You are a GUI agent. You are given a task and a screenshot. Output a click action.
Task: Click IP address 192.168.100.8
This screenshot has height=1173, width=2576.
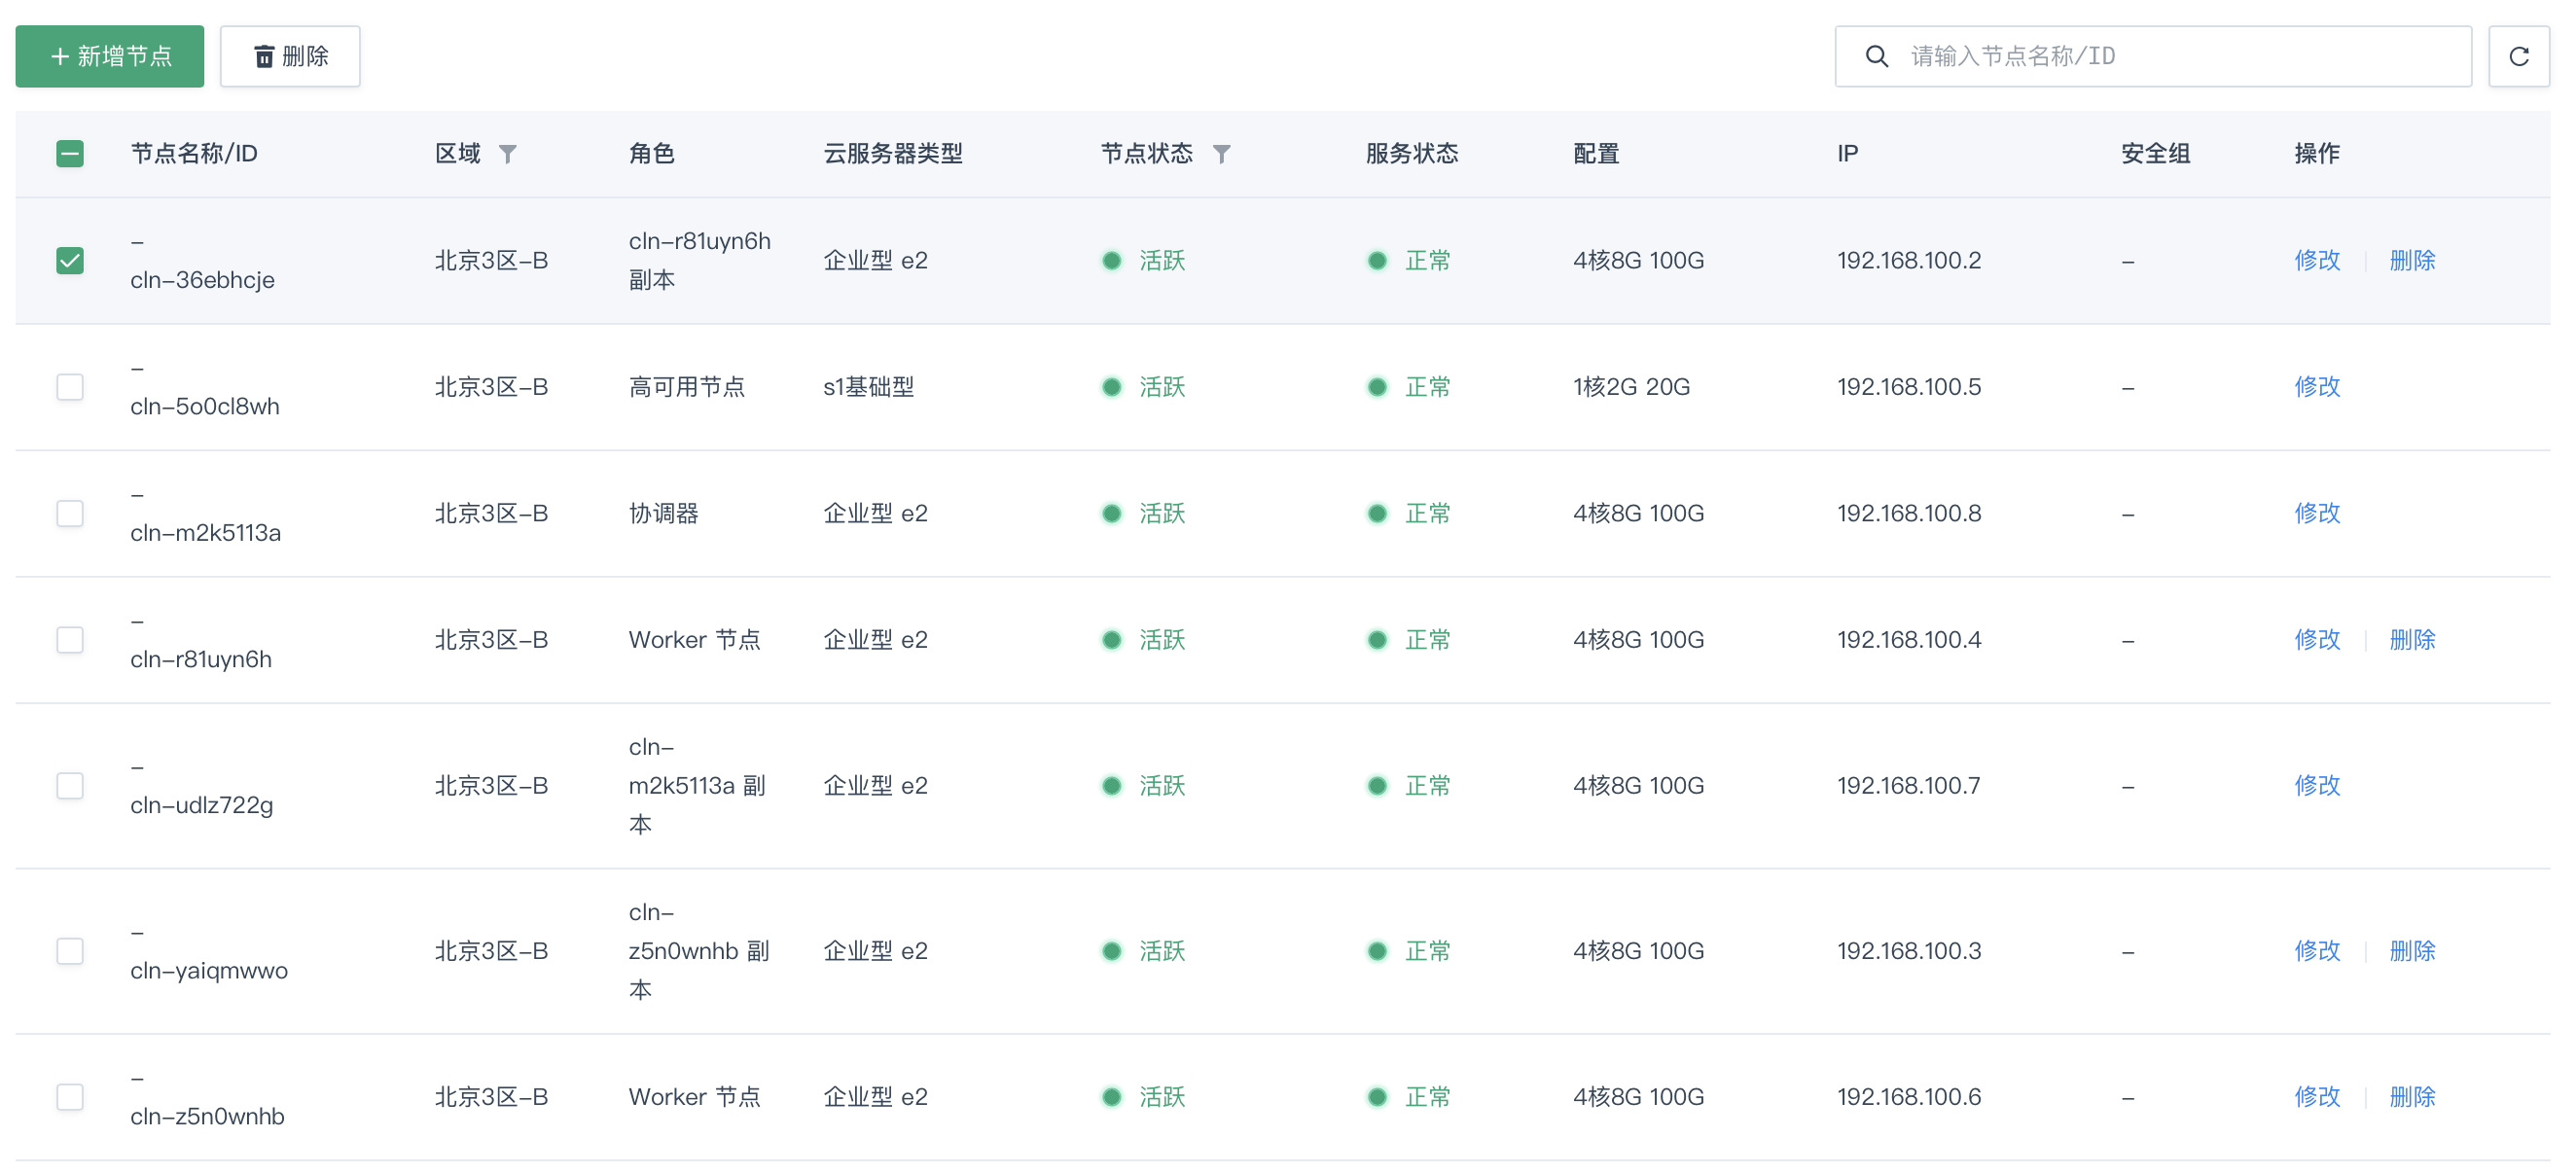coord(1909,514)
